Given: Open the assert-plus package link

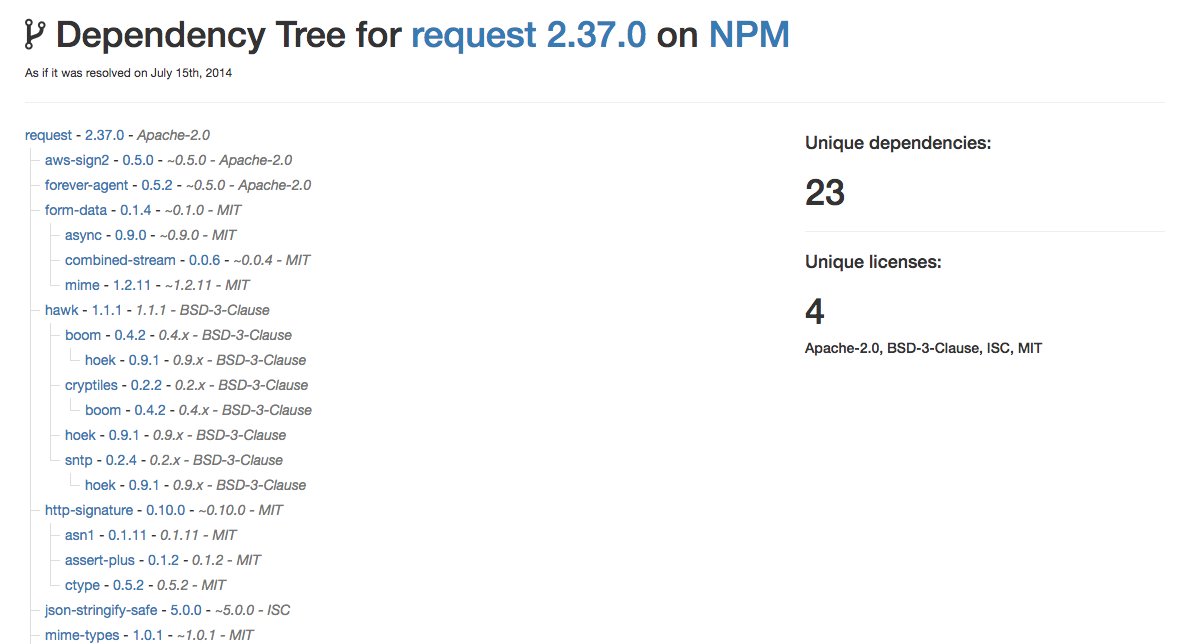Looking at the screenshot, I should 100,560.
